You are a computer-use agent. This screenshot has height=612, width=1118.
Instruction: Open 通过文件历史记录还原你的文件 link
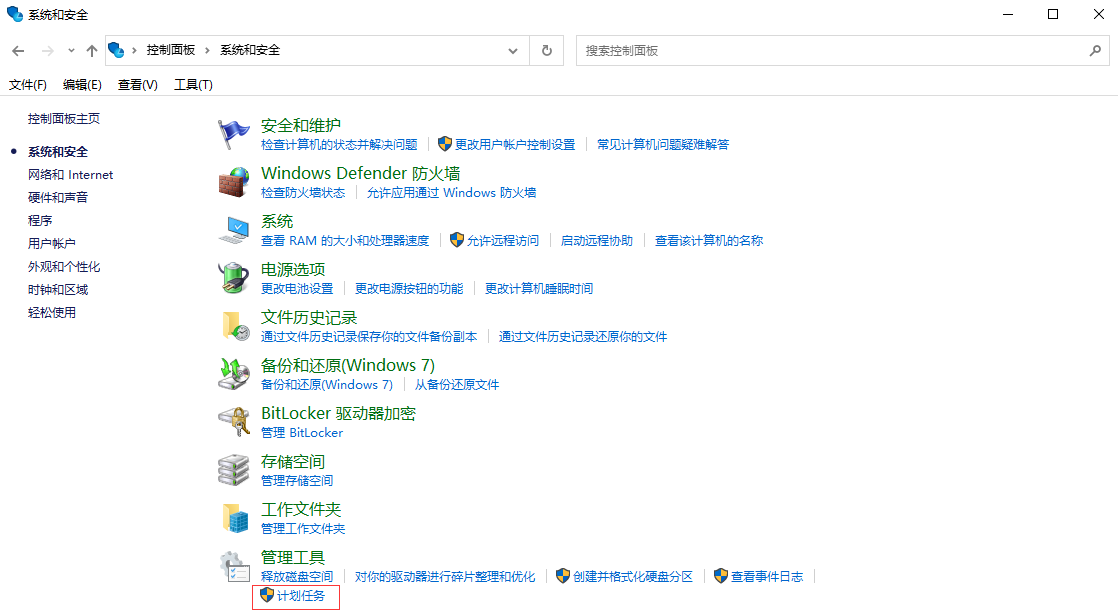(x=583, y=337)
